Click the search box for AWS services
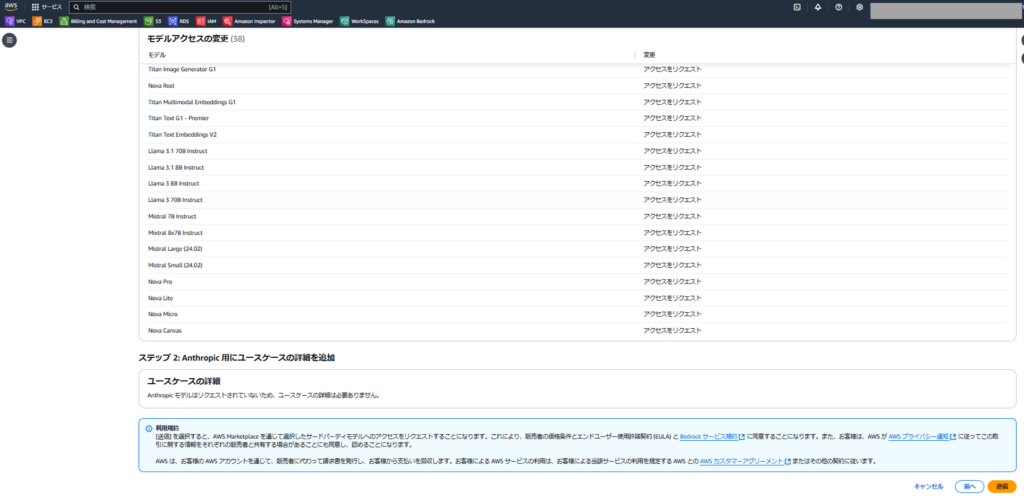This screenshot has height=499, width=1024. (180, 7)
